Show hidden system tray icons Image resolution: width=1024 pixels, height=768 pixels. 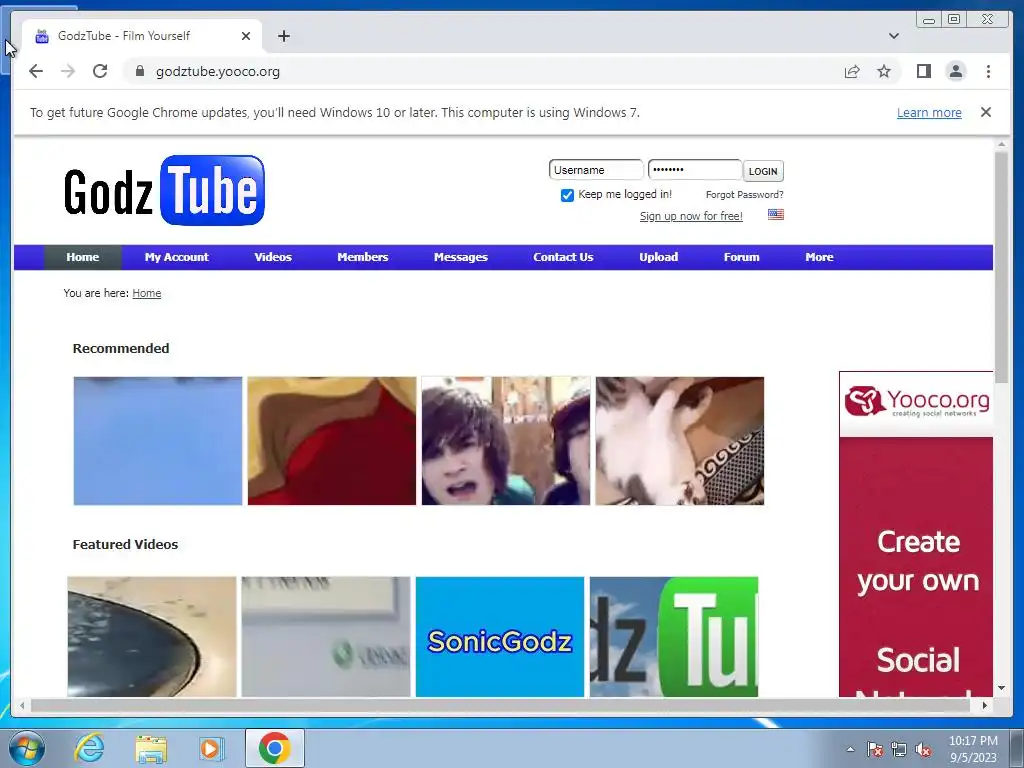(850, 749)
